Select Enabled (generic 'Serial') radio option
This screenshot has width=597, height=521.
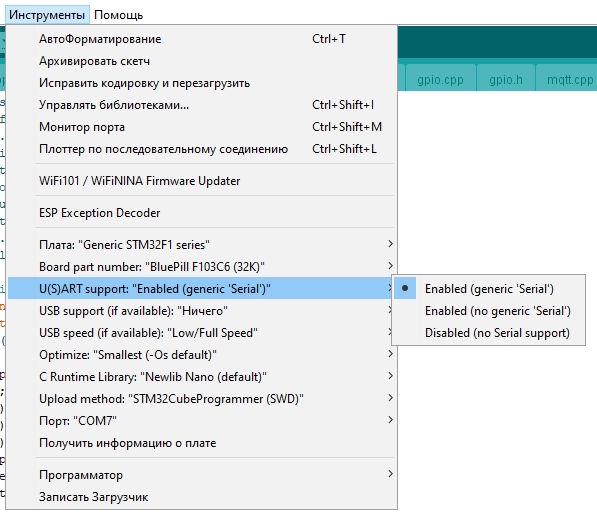(x=488, y=289)
